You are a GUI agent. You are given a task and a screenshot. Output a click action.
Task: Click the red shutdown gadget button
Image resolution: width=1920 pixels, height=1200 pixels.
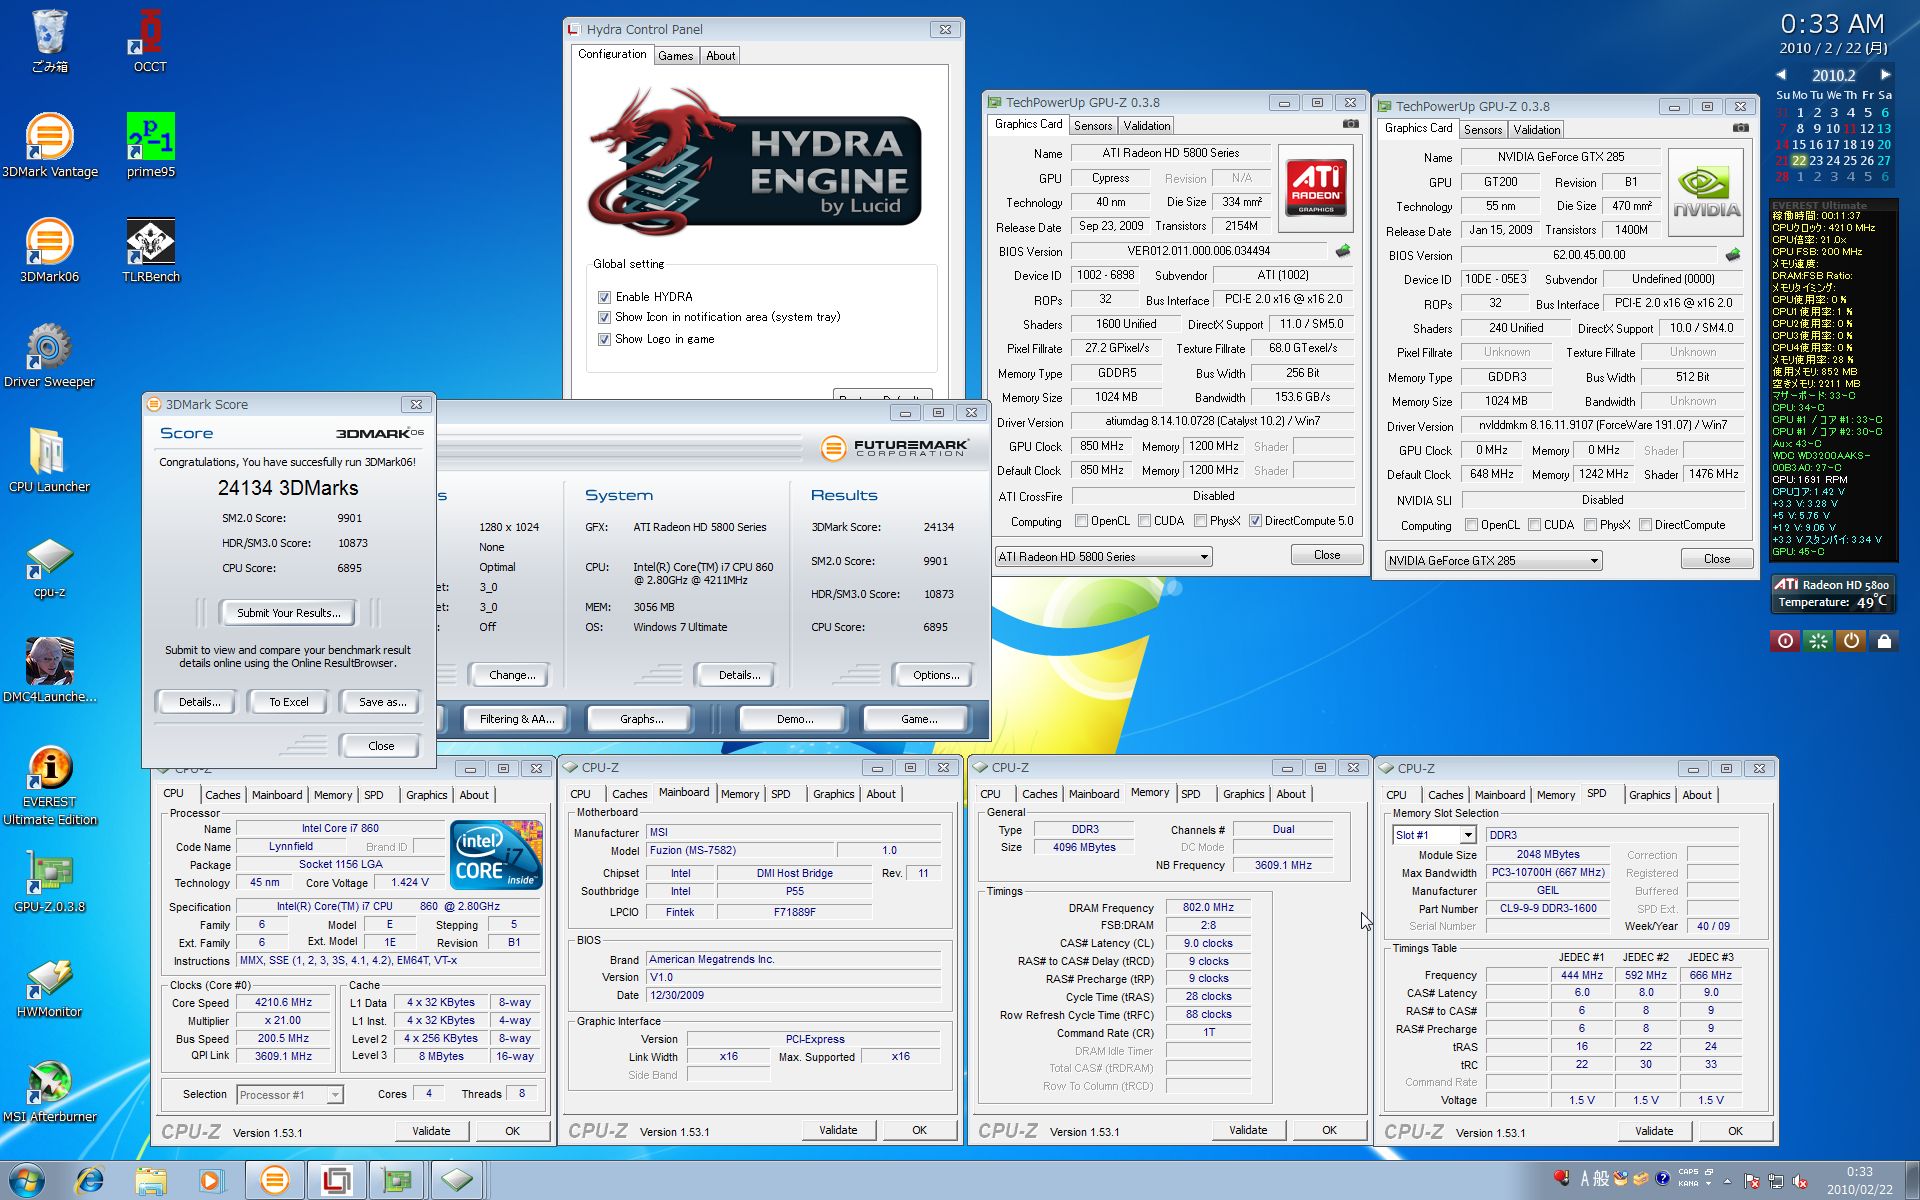[1785, 641]
